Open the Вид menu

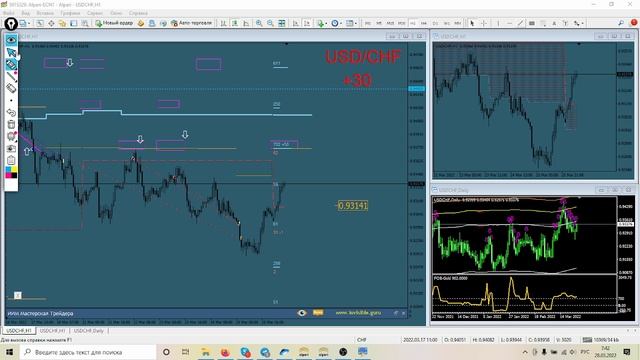[x=25, y=13]
